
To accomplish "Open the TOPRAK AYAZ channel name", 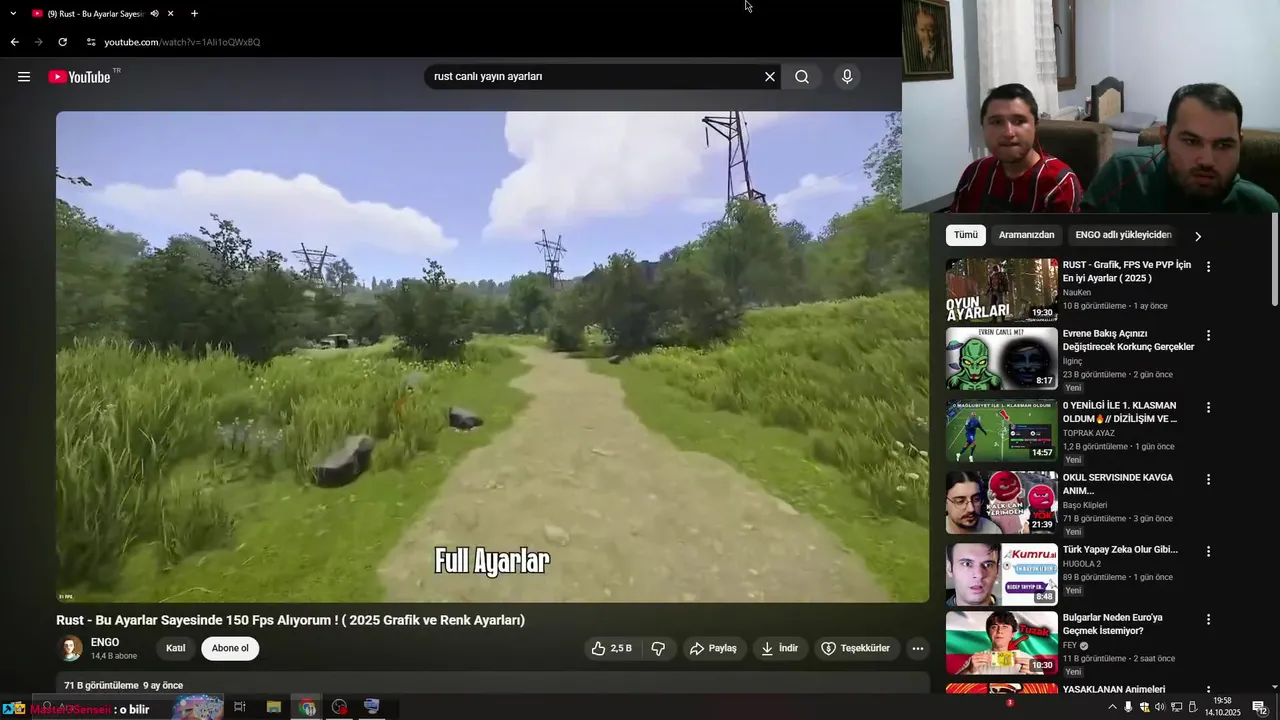I will point(1088,432).
